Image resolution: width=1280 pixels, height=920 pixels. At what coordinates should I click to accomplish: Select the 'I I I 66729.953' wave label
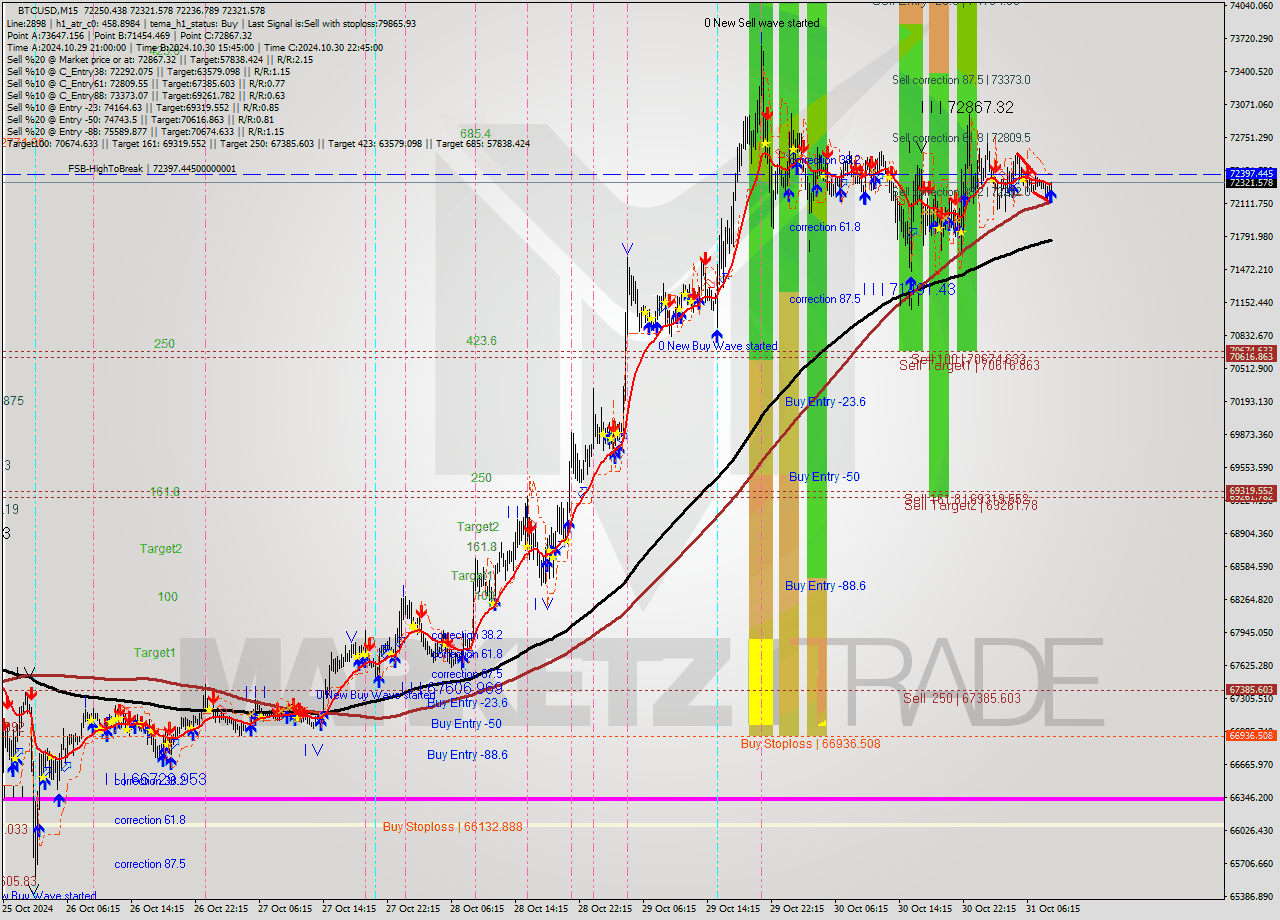(x=155, y=779)
